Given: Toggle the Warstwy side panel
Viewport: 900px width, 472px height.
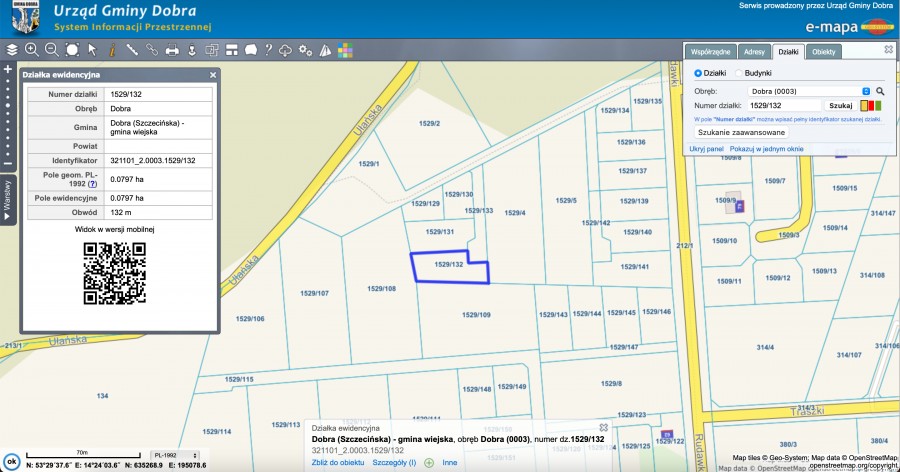Looking at the screenshot, I should tap(7, 199).
